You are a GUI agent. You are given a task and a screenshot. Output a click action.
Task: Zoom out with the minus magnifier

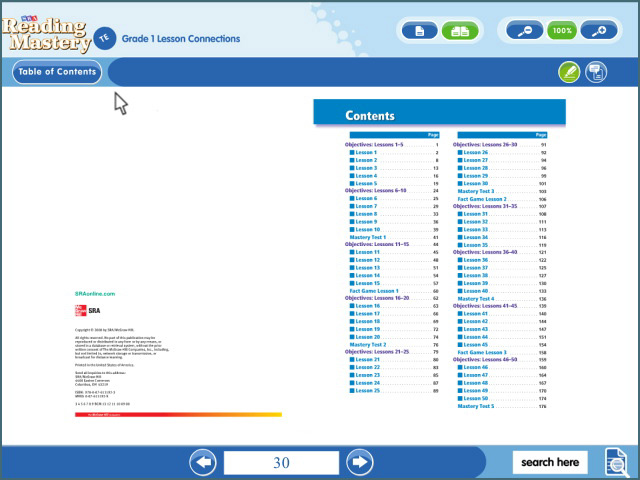(x=523, y=31)
